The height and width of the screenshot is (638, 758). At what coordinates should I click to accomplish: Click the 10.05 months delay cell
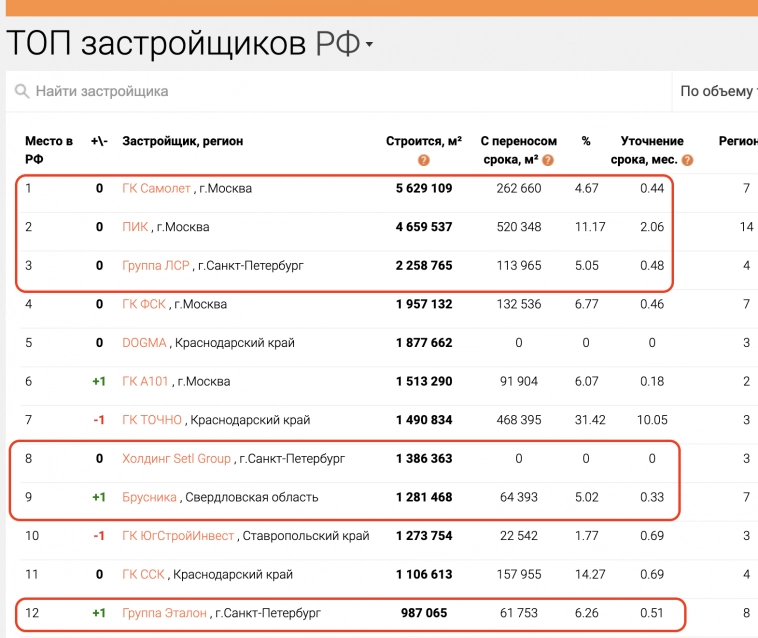coord(652,420)
